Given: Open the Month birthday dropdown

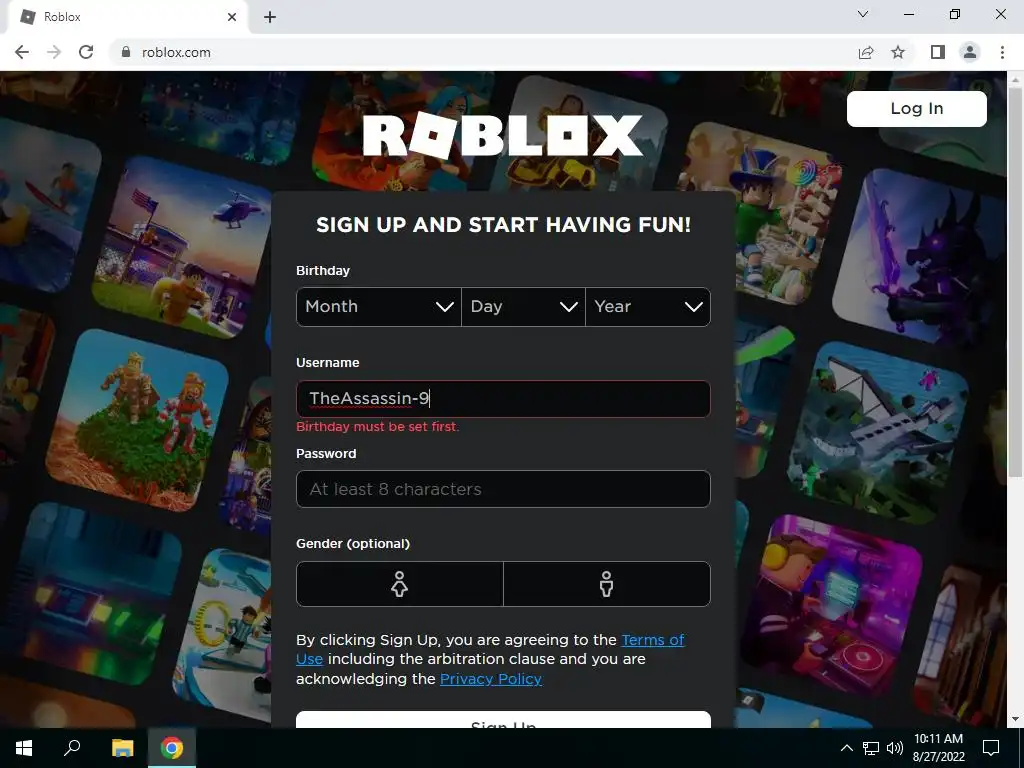Looking at the screenshot, I should click(379, 307).
